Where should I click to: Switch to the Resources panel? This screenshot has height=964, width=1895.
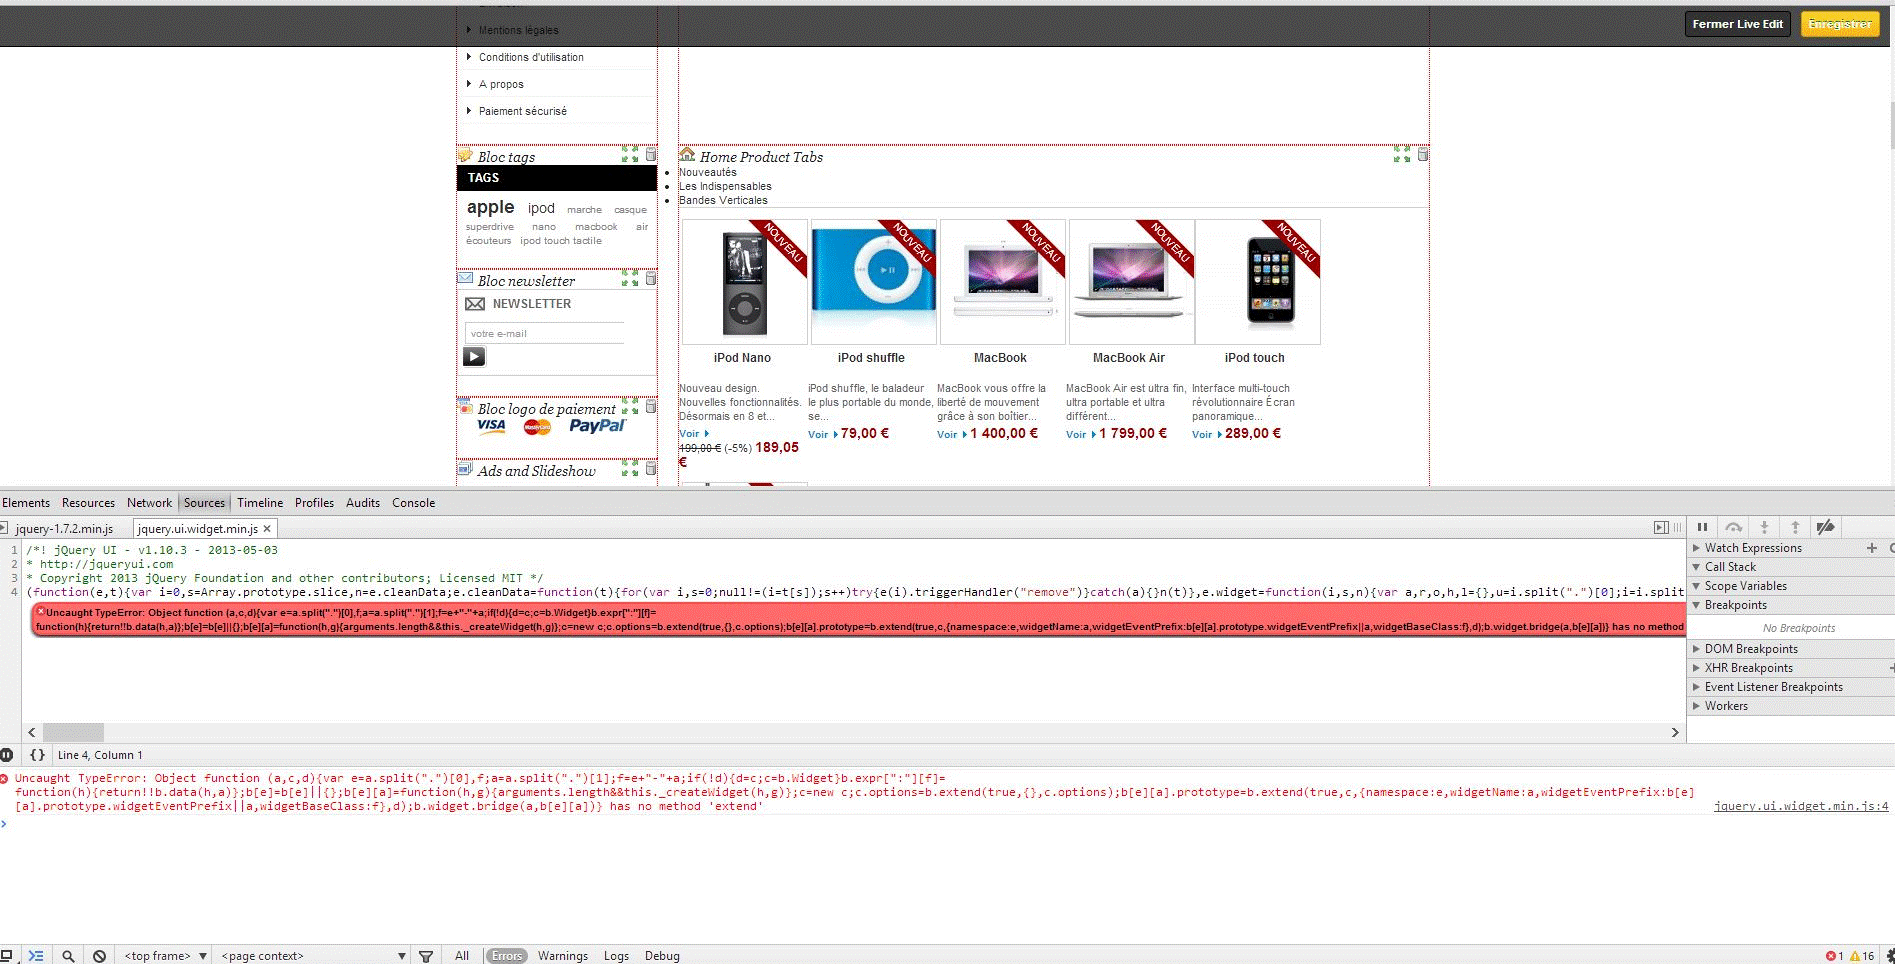coord(88,503)
